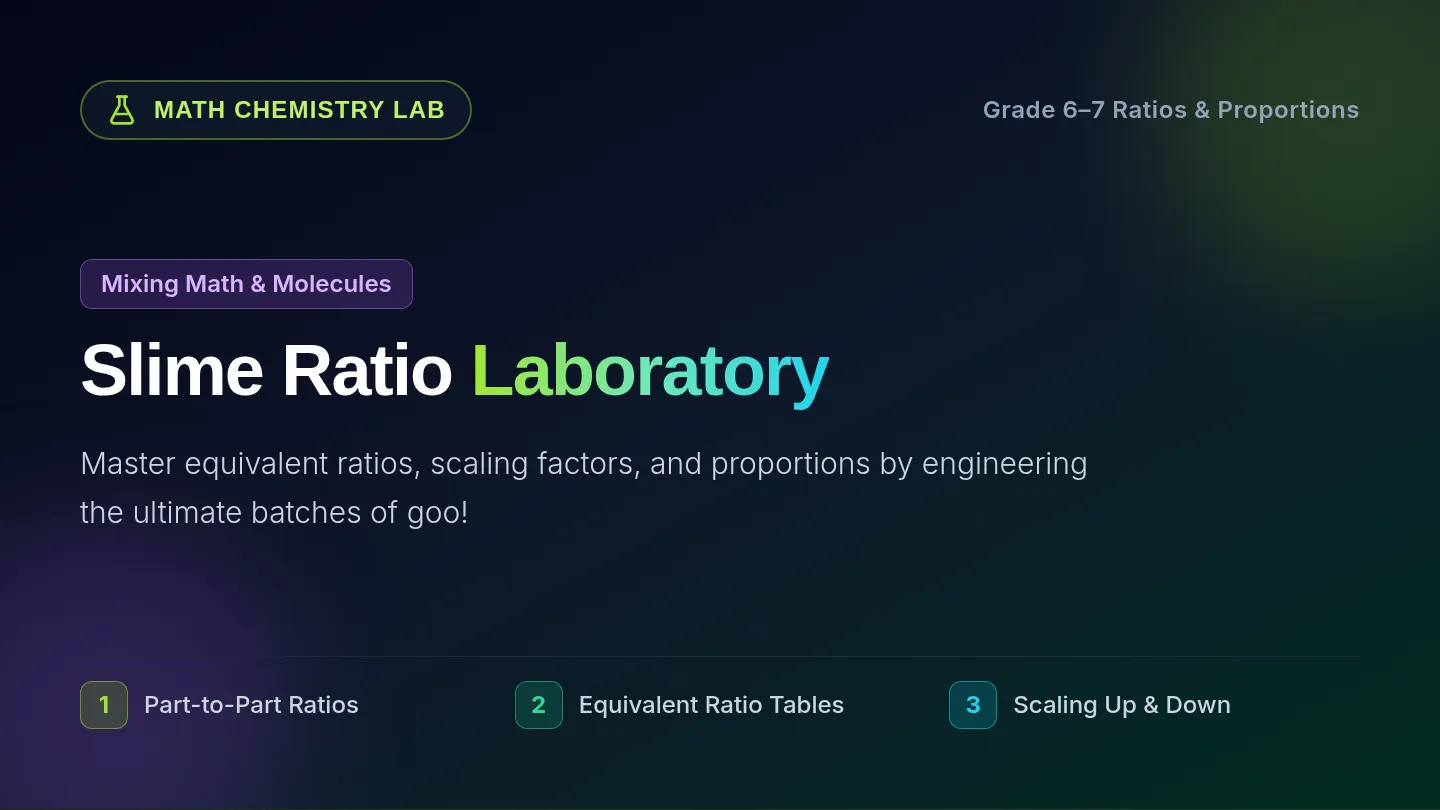The width and height of the screenshot is (1440, 810).
Task: Click the white "Slime Ratio" title words
Action: (266, 371)
